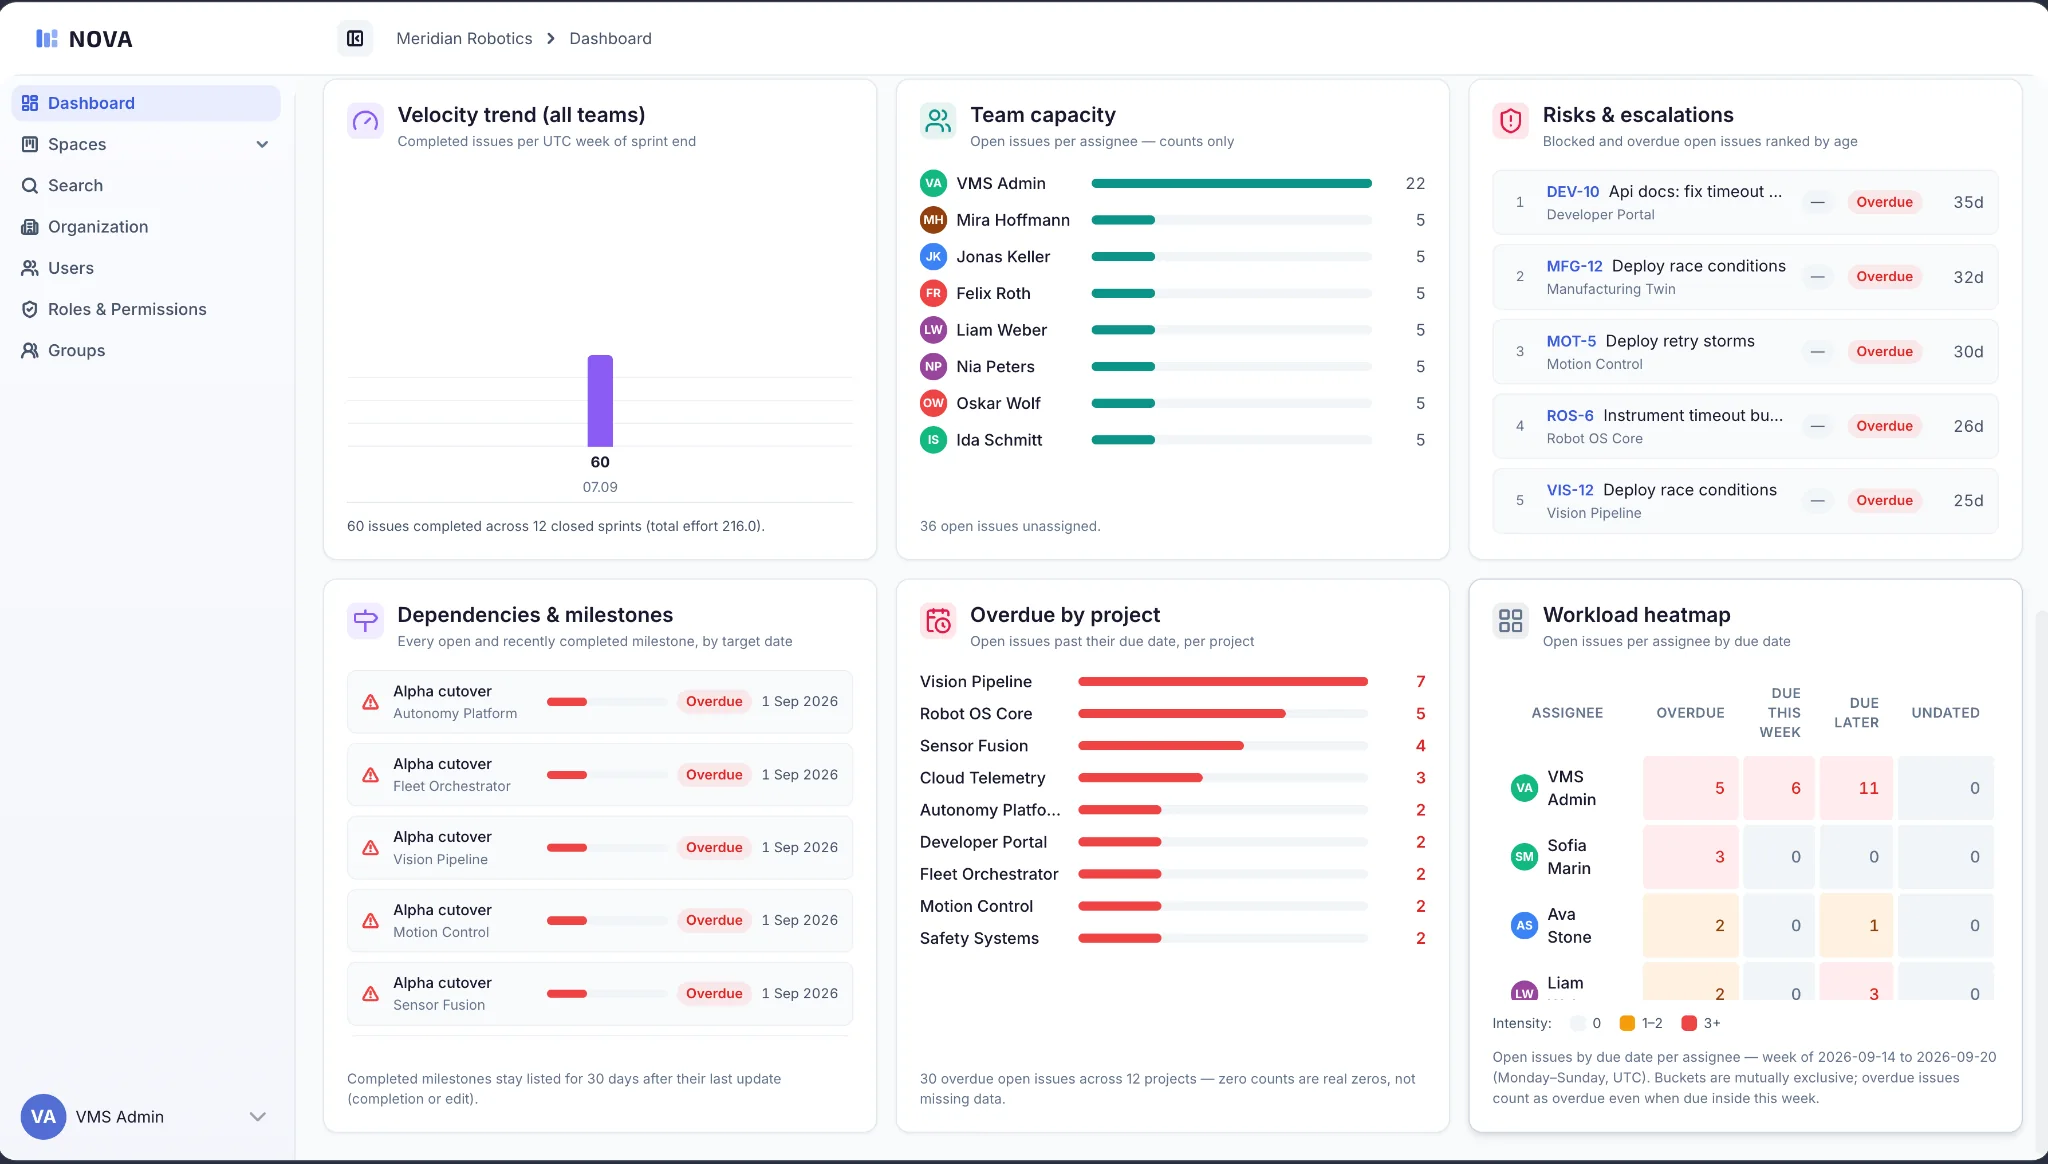Go to Search in sidebar
Viewport: 2048px width, 1164px height.
click(146, 185)
